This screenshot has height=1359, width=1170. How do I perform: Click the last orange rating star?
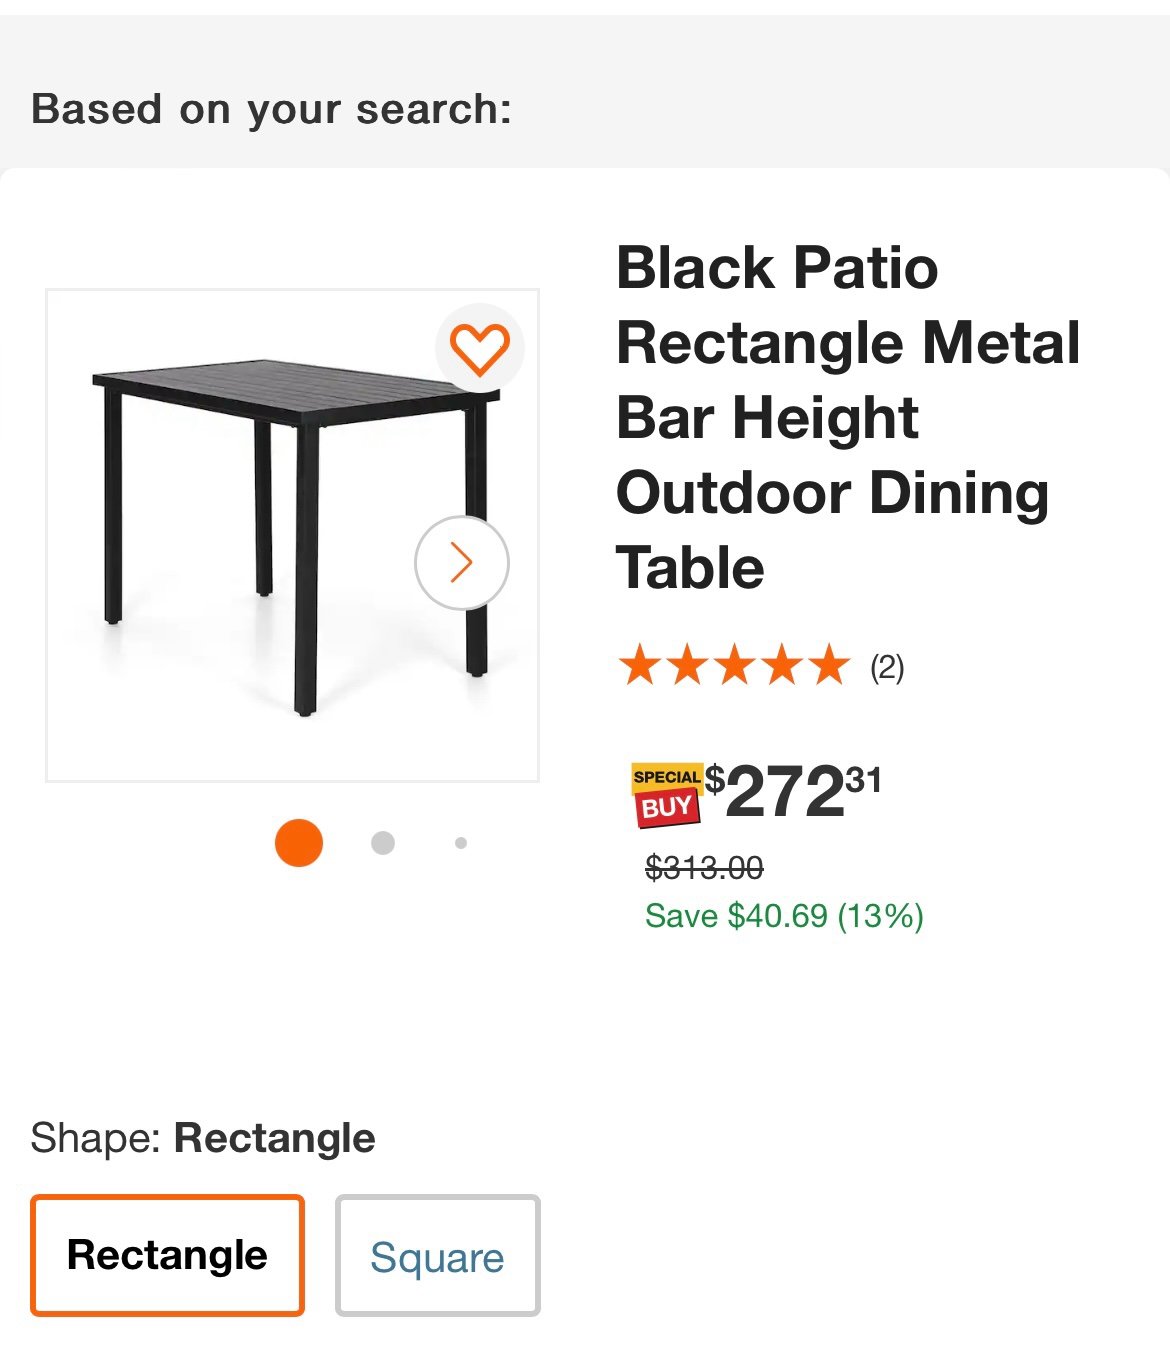829,666
